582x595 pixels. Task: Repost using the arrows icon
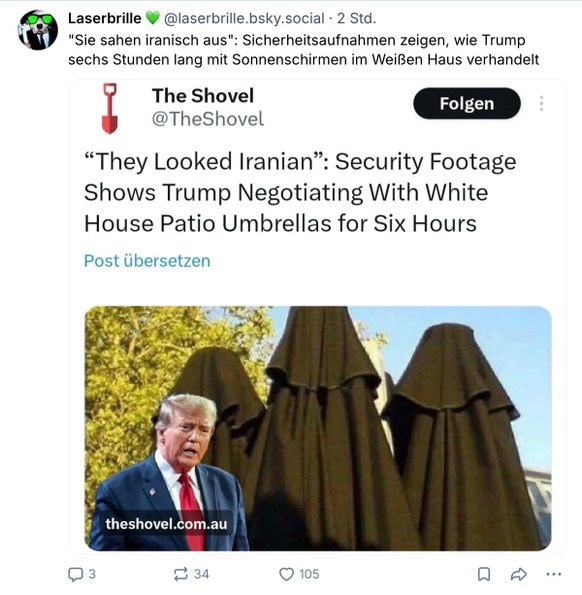(x=181, y=574)
